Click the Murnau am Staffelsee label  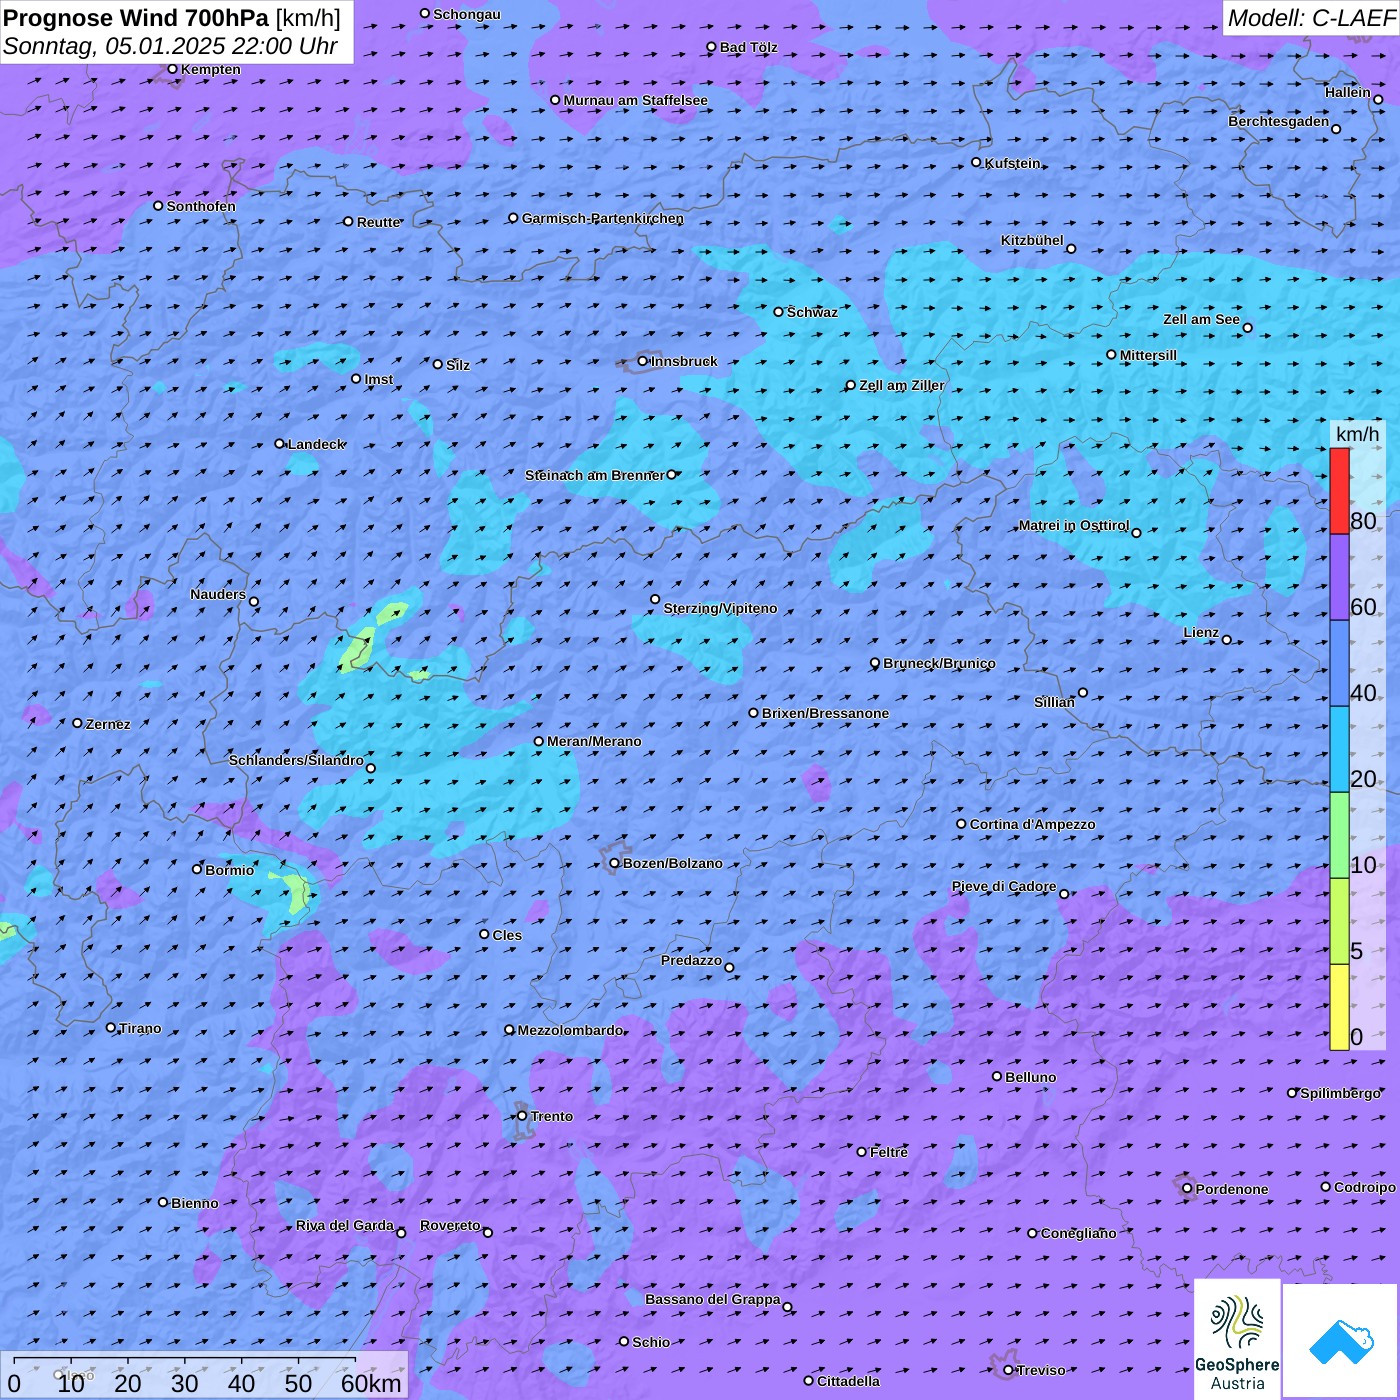click(x=635, y=100)
